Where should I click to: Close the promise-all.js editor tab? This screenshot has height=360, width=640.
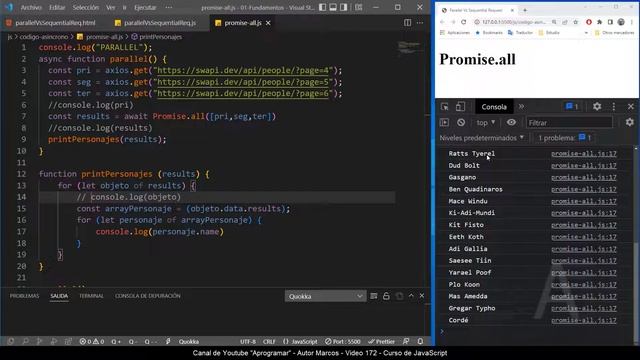(268, 23)
